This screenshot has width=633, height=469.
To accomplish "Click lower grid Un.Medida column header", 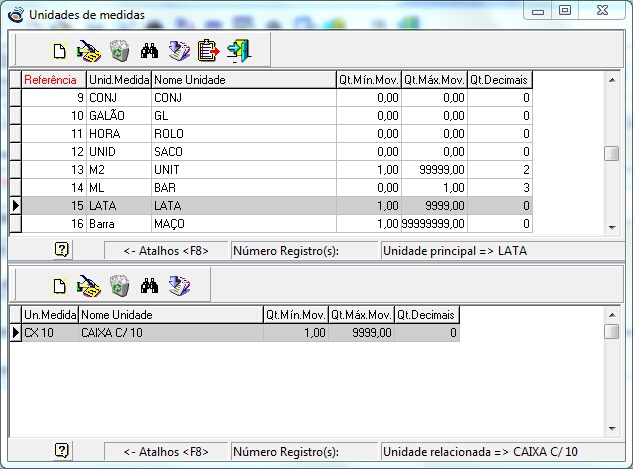I will point(50,315).
